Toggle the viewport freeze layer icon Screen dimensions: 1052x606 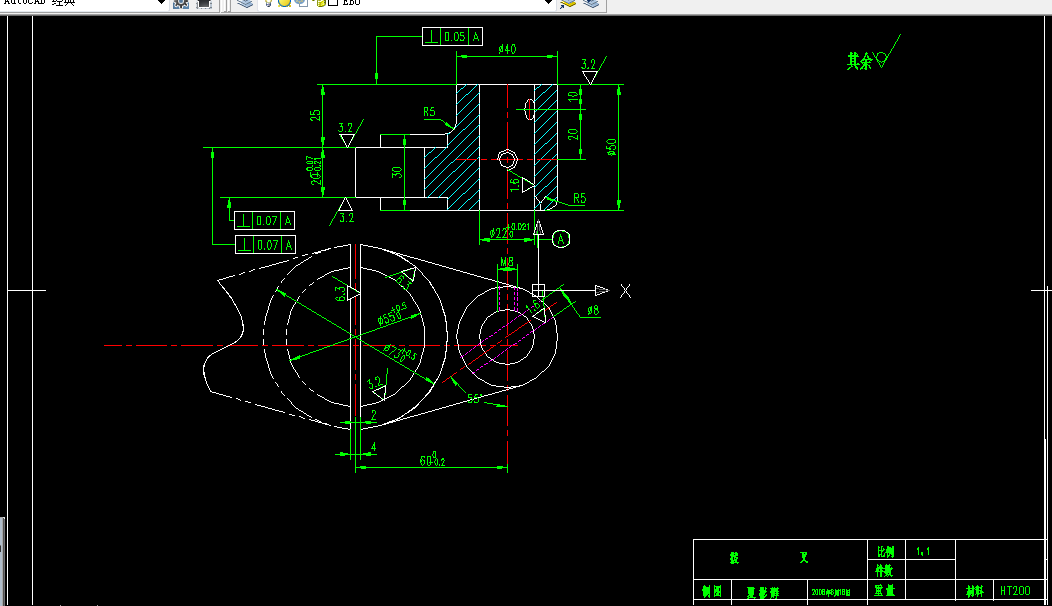point(301,3)
